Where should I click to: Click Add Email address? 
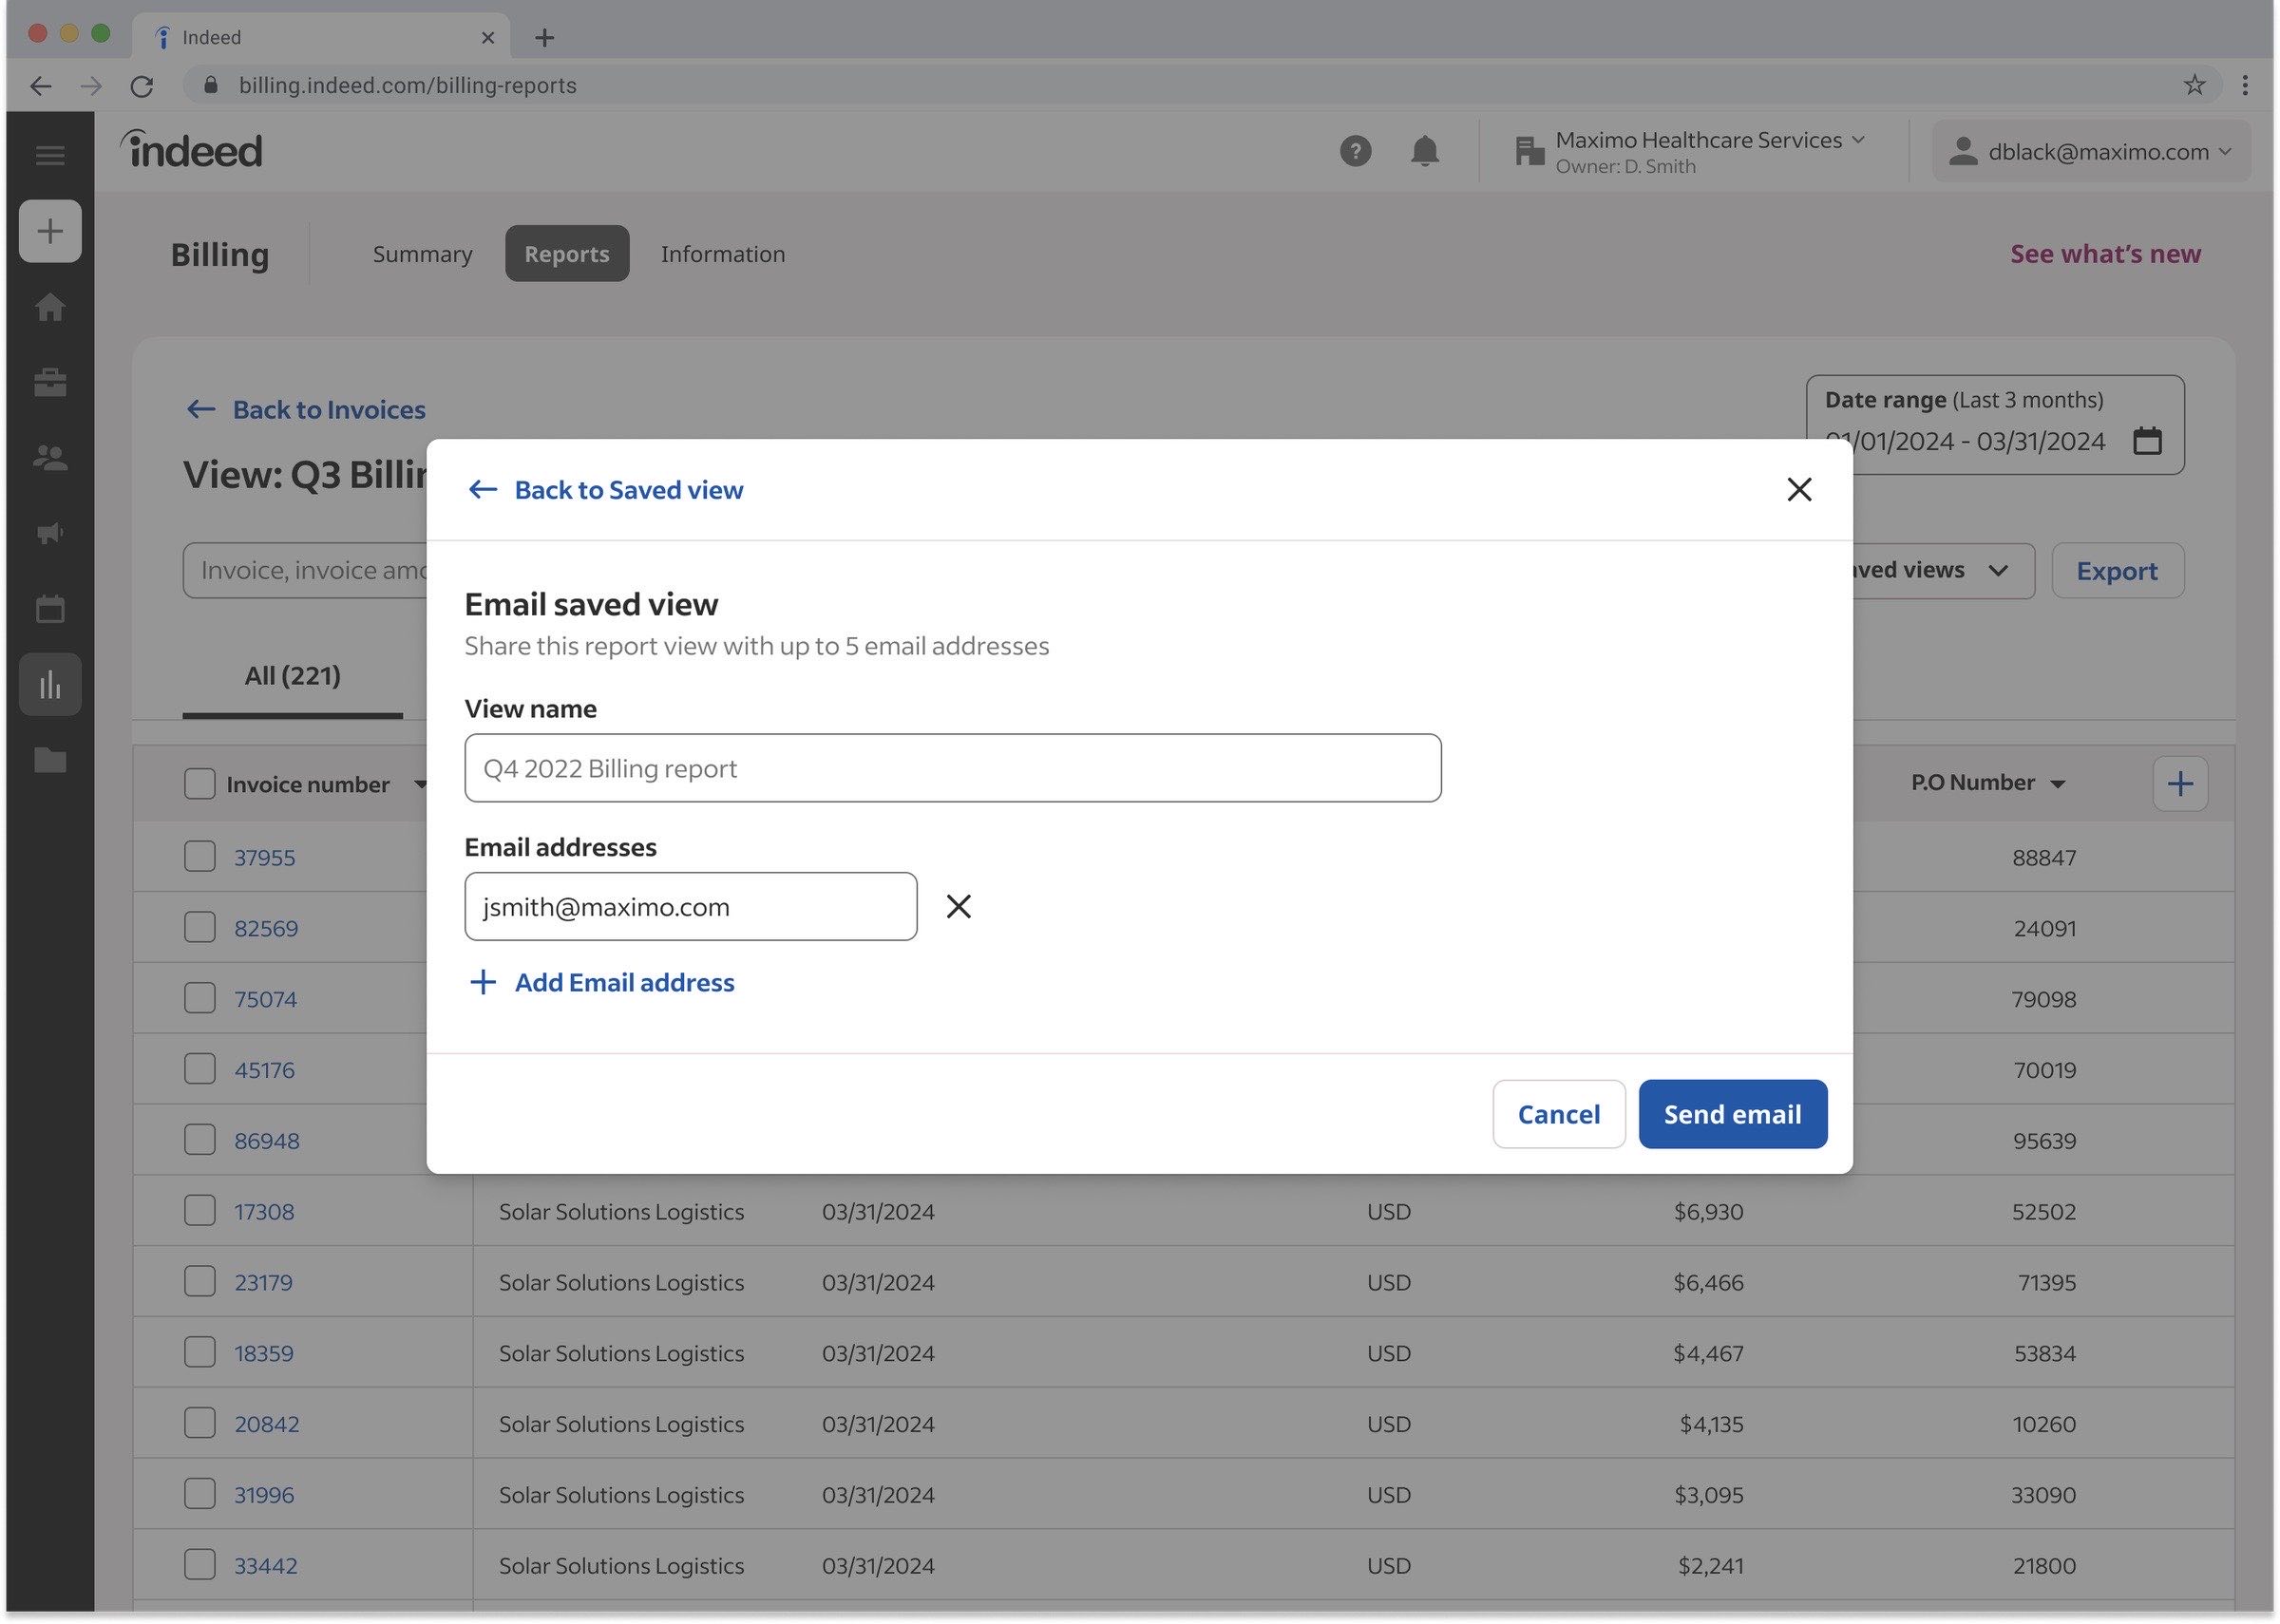(602, 983)
